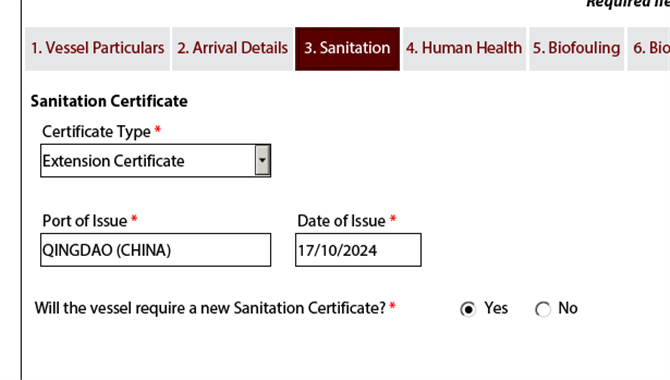The width and height of the screenshot is (670, 380).
Task: Click the Required fields note at top
Action: tap(628, 4)
